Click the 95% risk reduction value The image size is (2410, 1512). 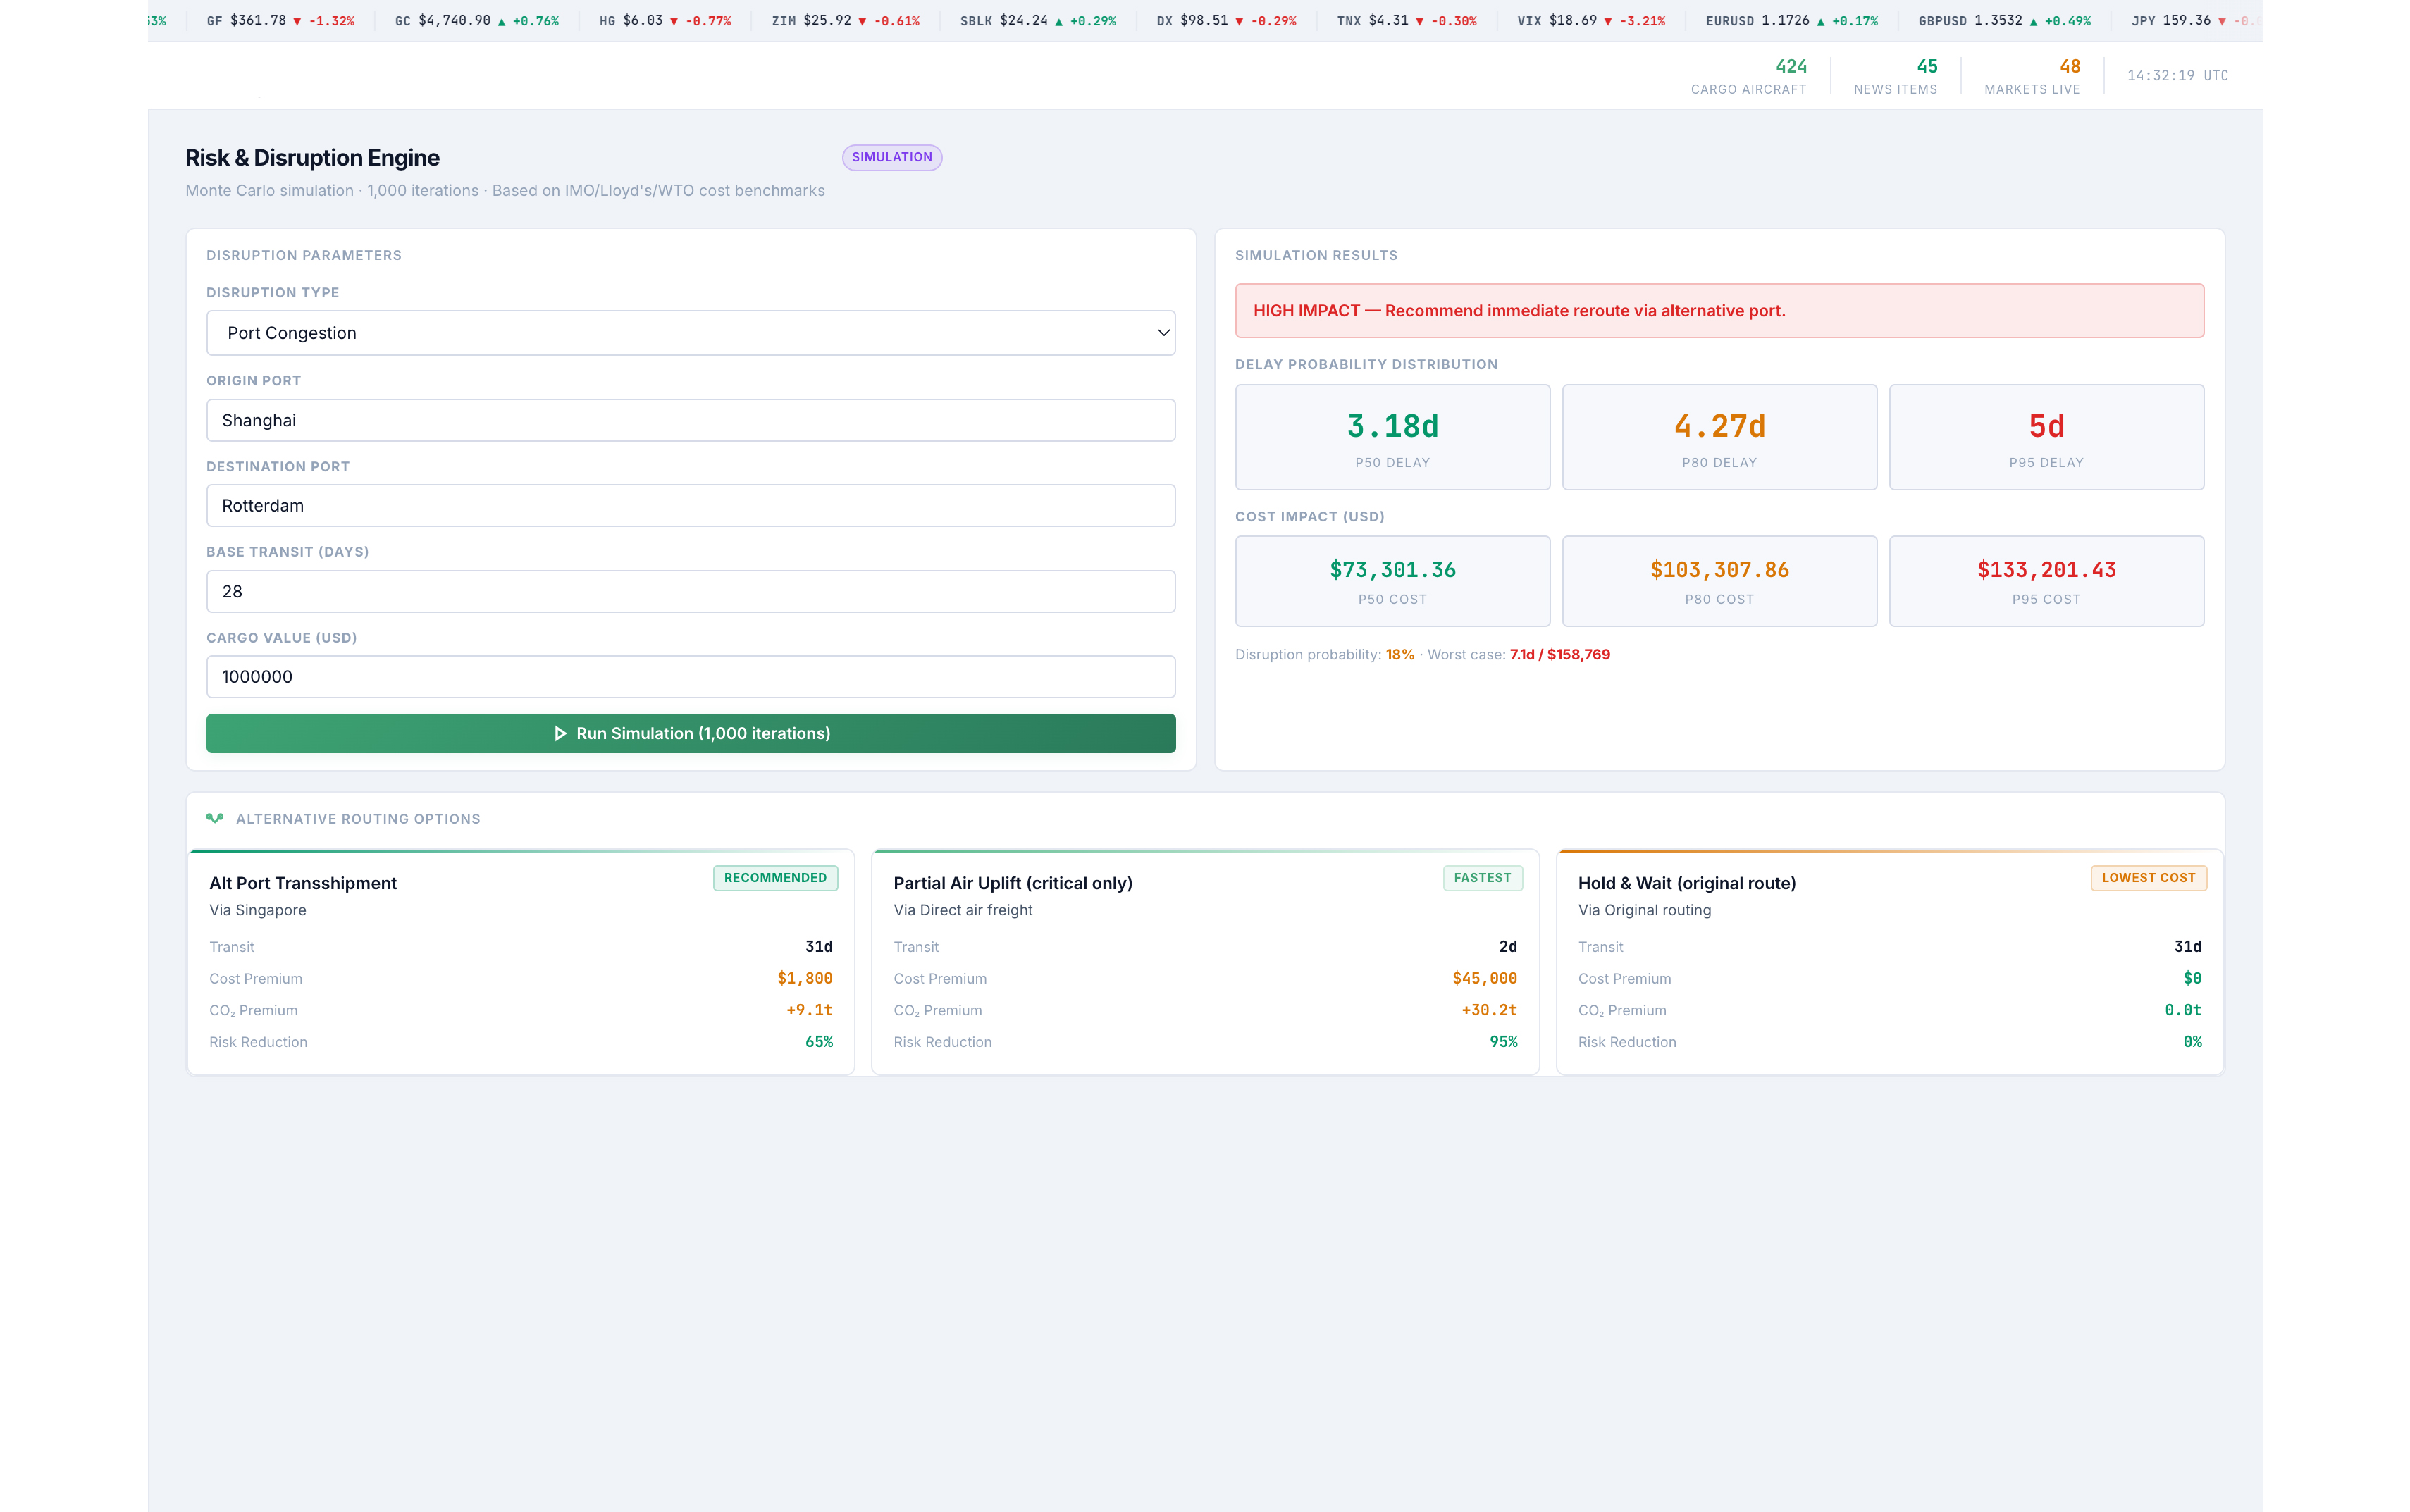pyautogui.click(x=1503, y=1042)
